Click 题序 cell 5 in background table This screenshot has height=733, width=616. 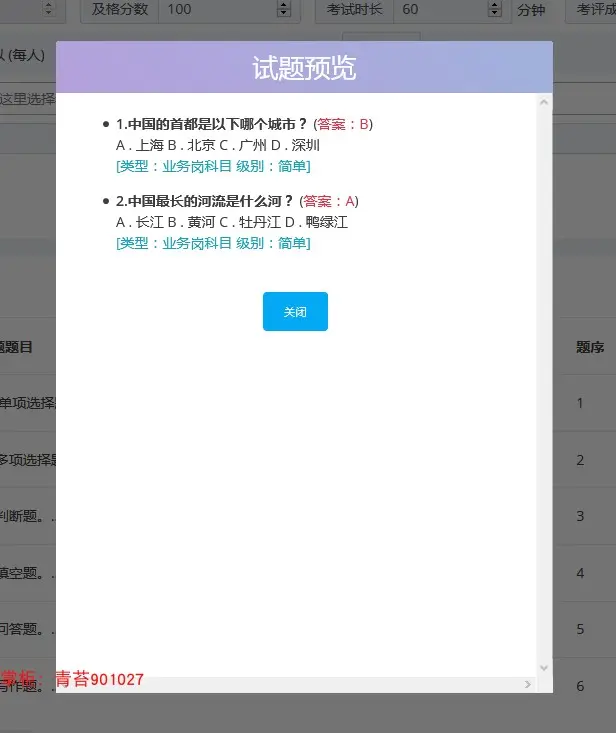click(x=580, y=629)
